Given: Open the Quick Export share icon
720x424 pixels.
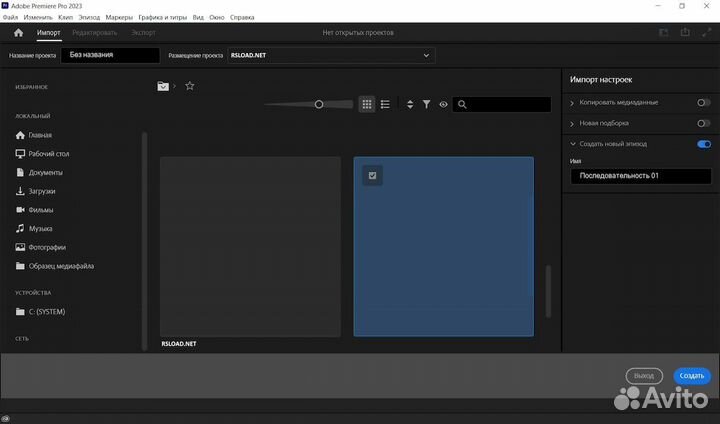Looking at the screenshot, I should pos(685,32).
